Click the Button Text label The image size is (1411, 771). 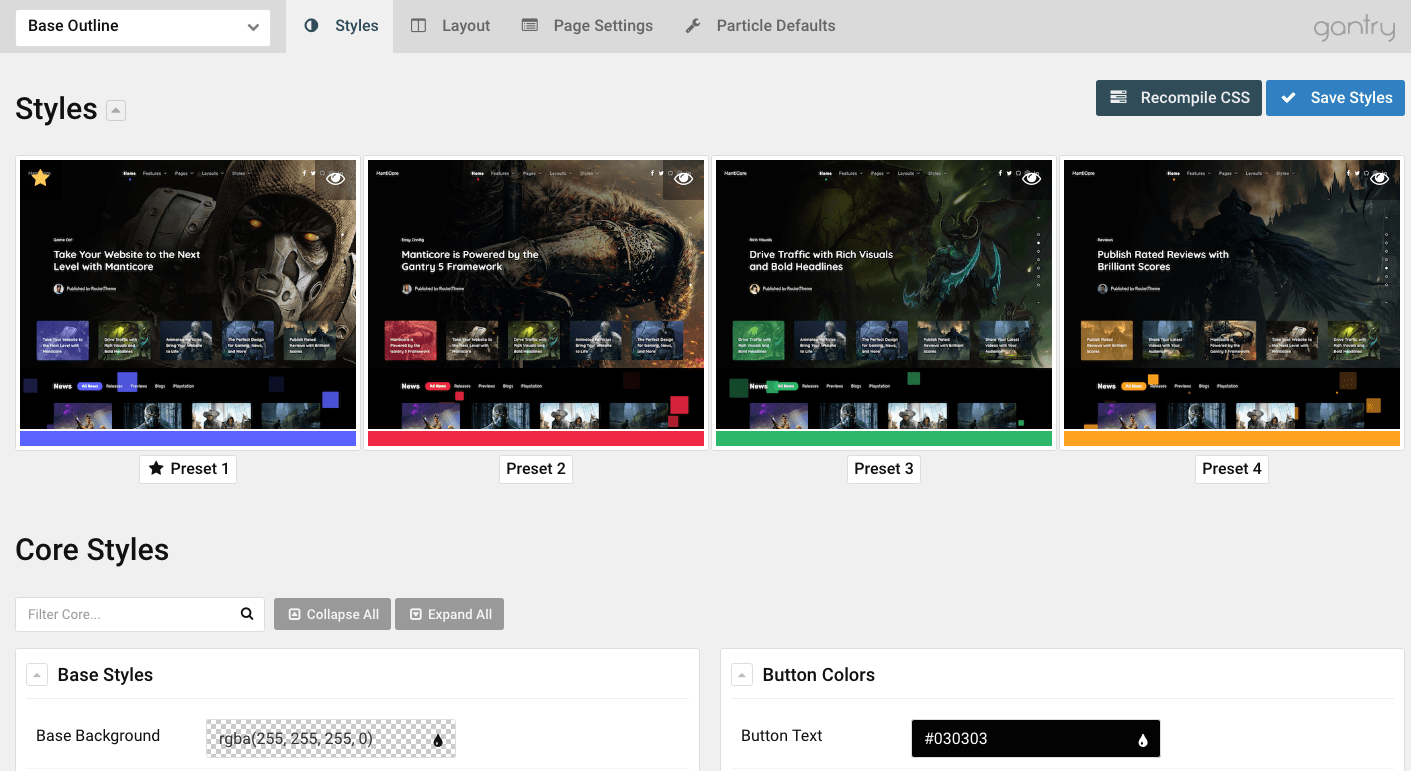[782, 736]
